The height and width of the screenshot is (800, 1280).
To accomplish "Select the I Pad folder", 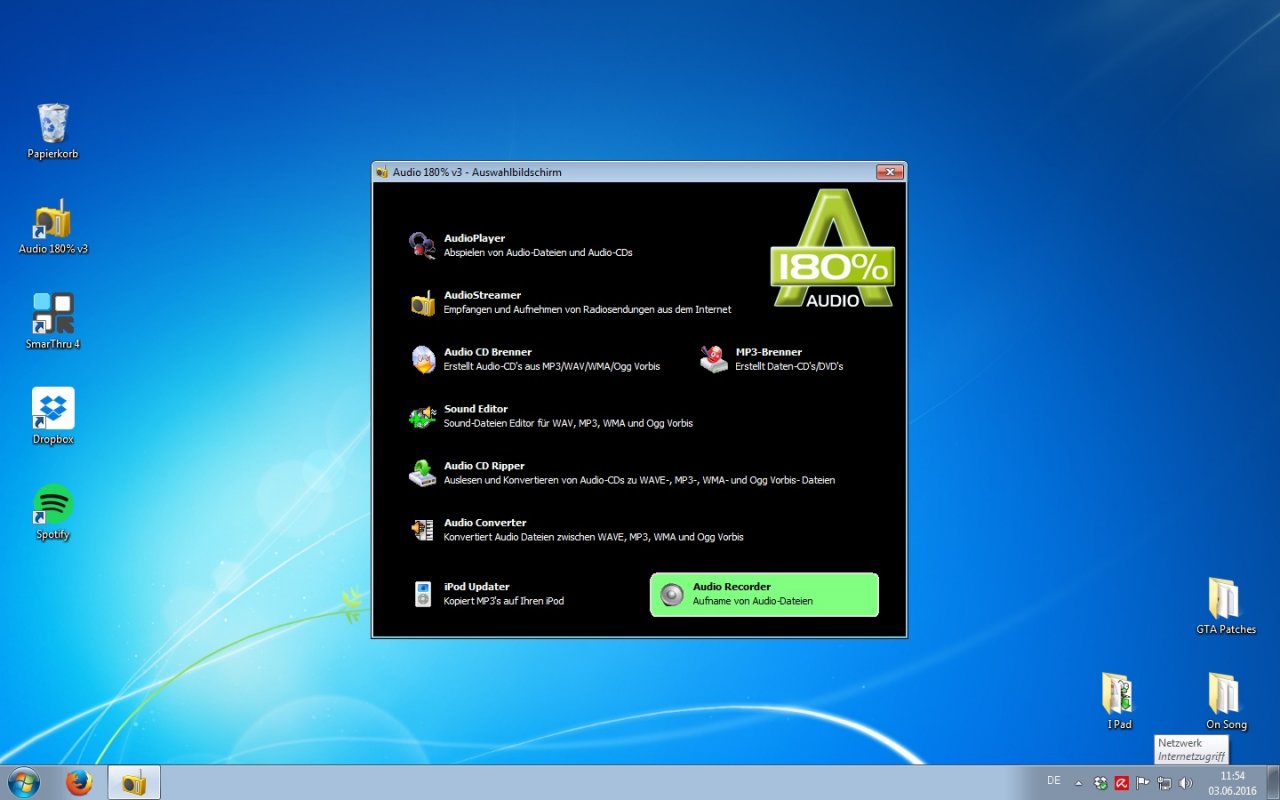I will pos(1120,701).
